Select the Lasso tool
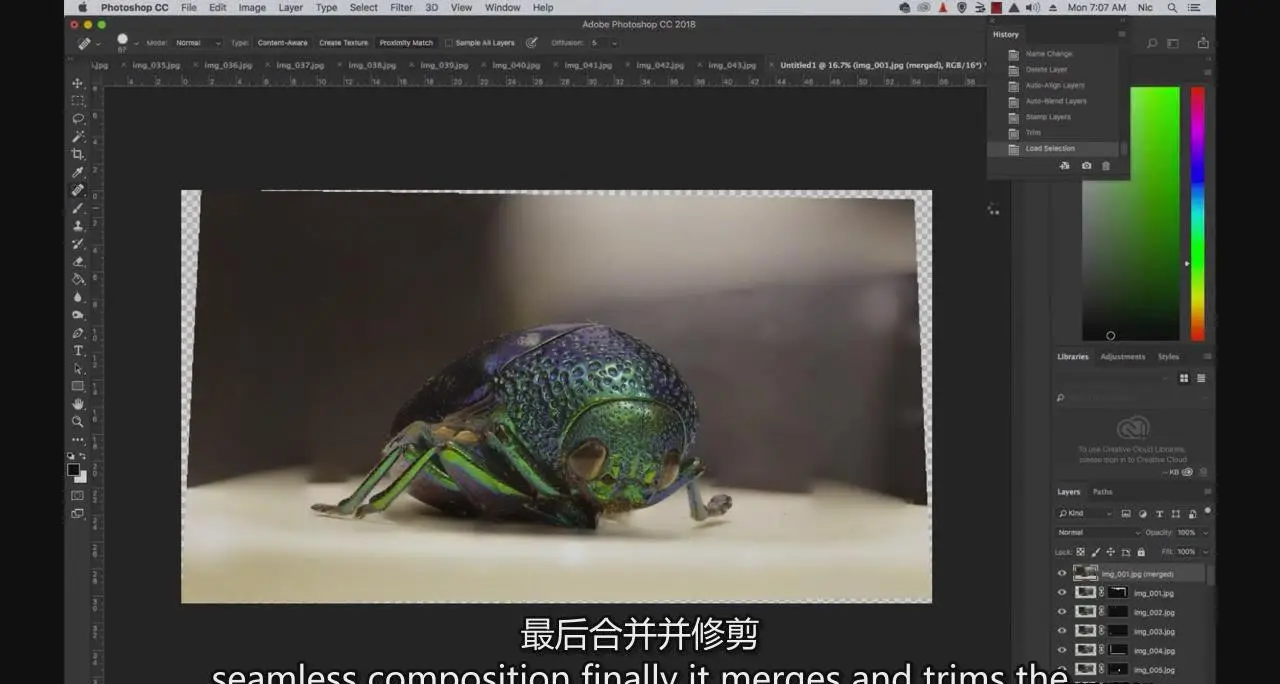 pyautogui.click(x=78, y=118)
